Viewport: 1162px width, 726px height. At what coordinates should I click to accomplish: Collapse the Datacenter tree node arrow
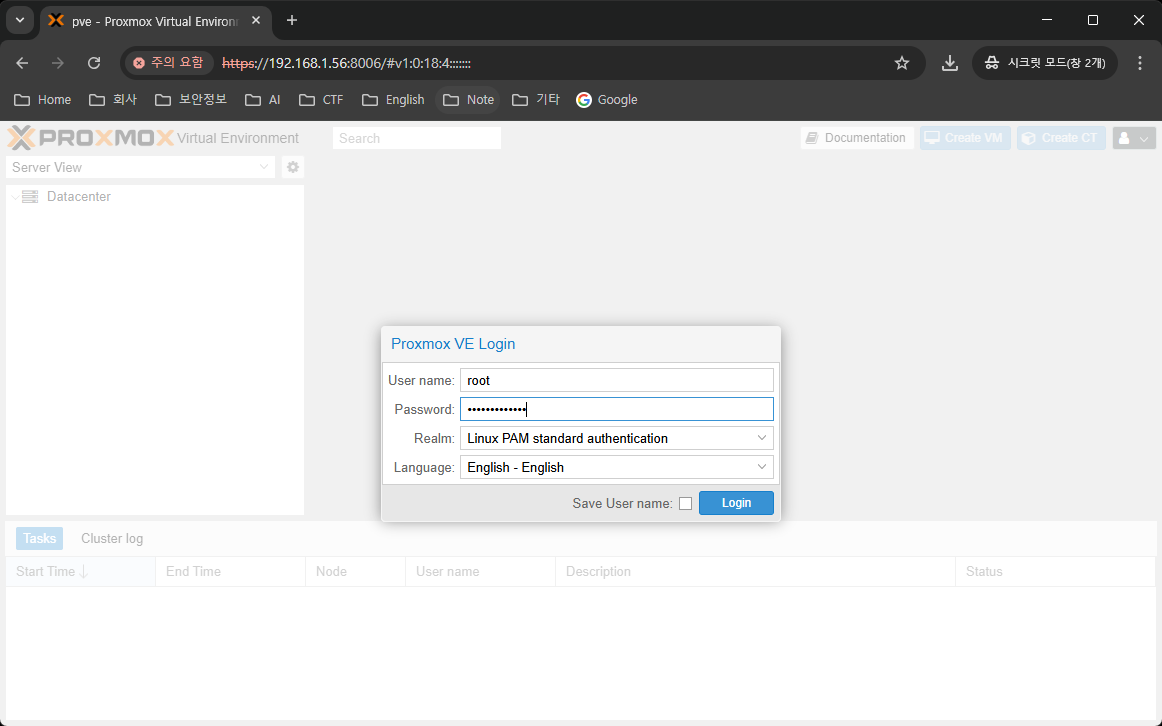[16, 197]
